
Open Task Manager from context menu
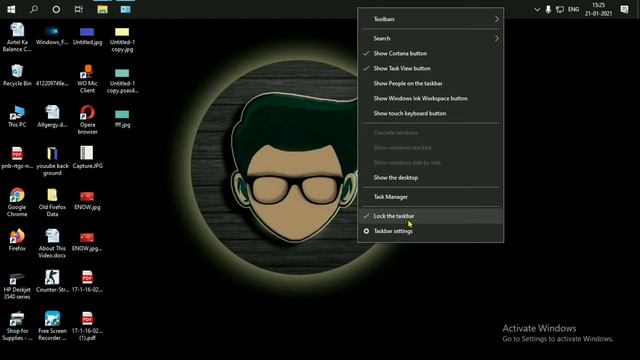431,197
